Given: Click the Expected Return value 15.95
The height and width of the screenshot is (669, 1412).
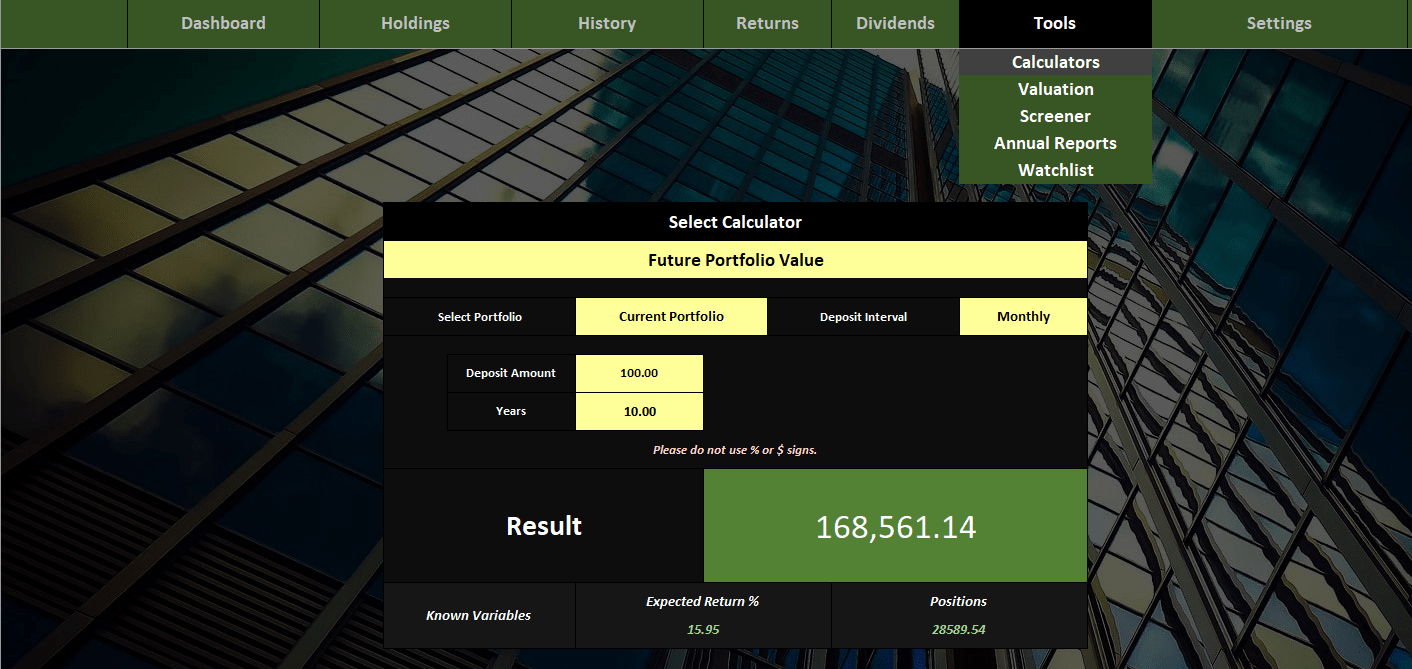Looking at the screenshot, I should (703, 629).
